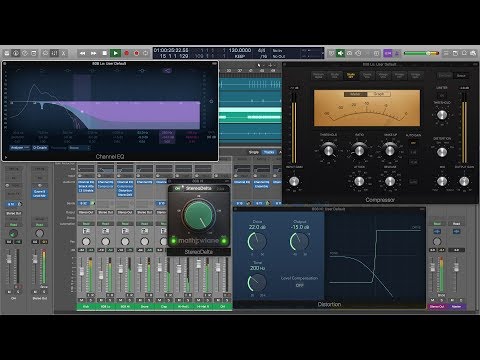Click the compressor Release knob

[390, 181]
